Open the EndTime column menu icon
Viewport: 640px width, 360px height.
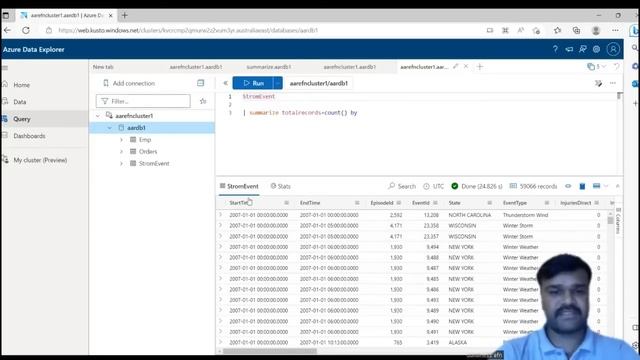coord(357,203)
